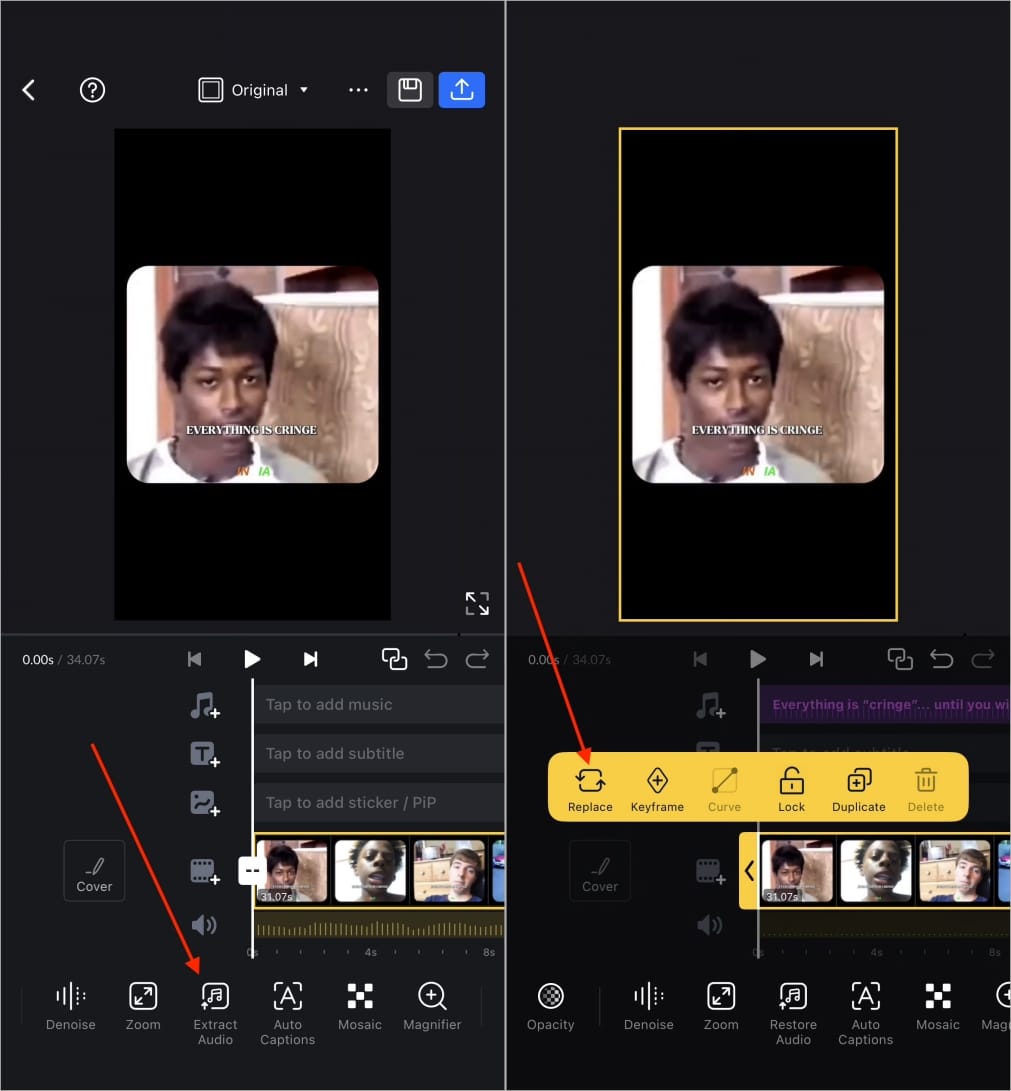Toggle fullscreen preview mode
This screenshot has width=1011, height=1091.
click(x=477, y=603)
